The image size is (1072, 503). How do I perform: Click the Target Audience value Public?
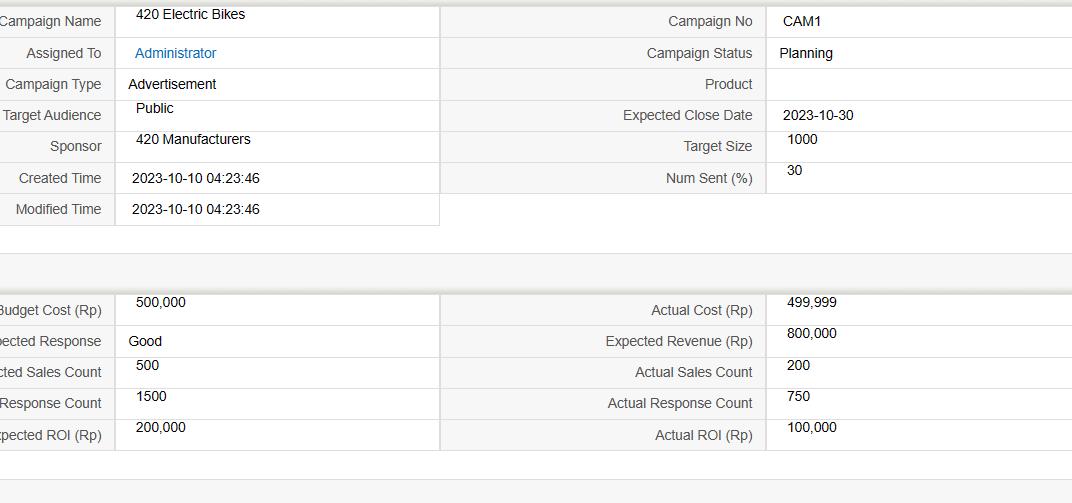point(155,108)
